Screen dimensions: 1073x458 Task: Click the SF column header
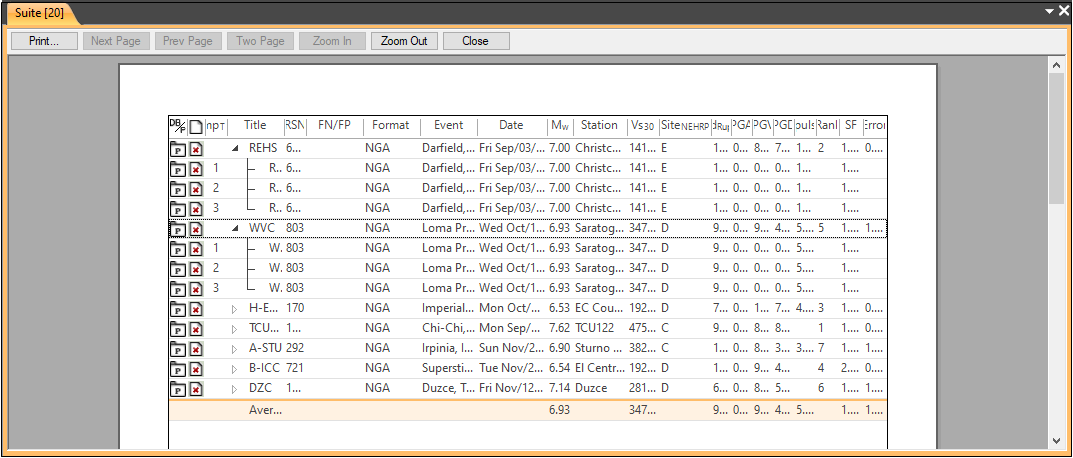(851, 125)
